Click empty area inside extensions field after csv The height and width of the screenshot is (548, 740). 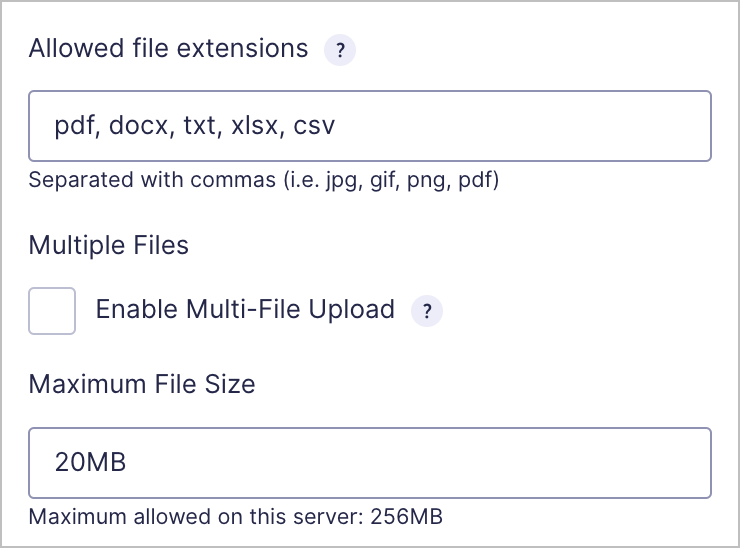click(519, 126)
